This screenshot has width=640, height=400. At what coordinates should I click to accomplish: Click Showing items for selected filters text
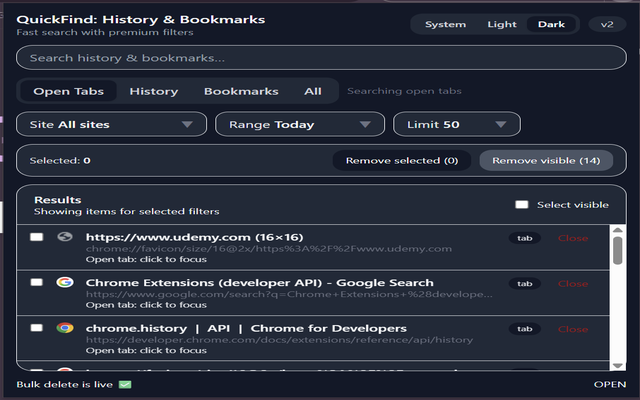127,211
